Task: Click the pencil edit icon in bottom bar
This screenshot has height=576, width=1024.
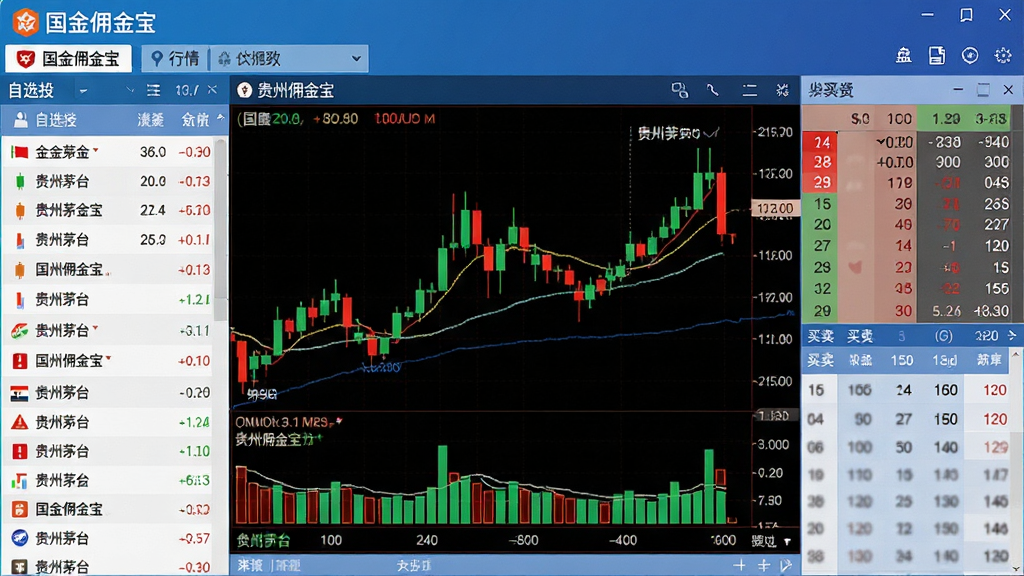Action: click(786, 566)
